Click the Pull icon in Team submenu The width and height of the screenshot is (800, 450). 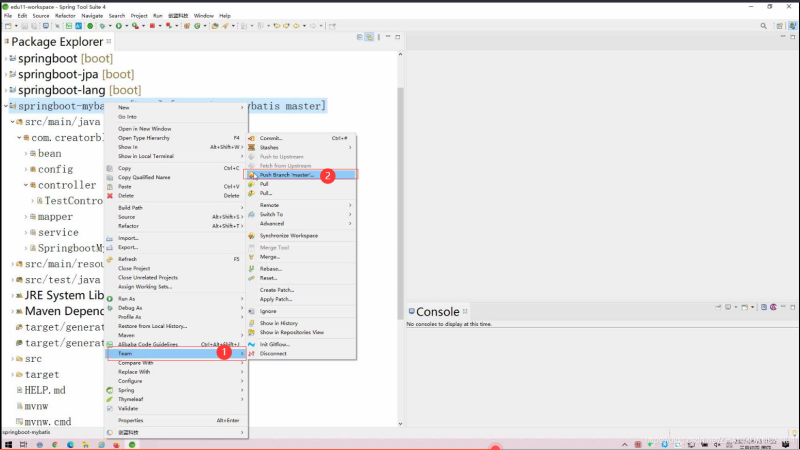click(253, 184)
